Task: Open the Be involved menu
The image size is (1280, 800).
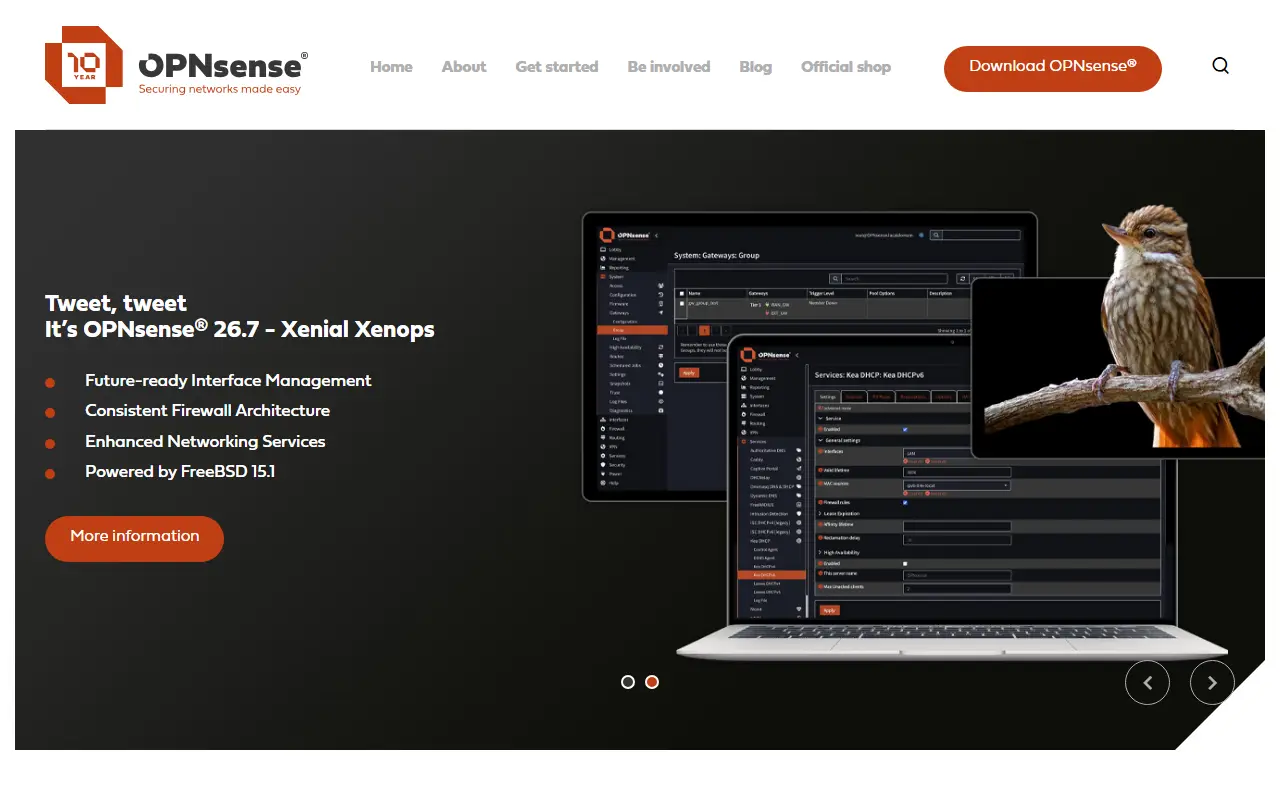Action: (669, 67)
